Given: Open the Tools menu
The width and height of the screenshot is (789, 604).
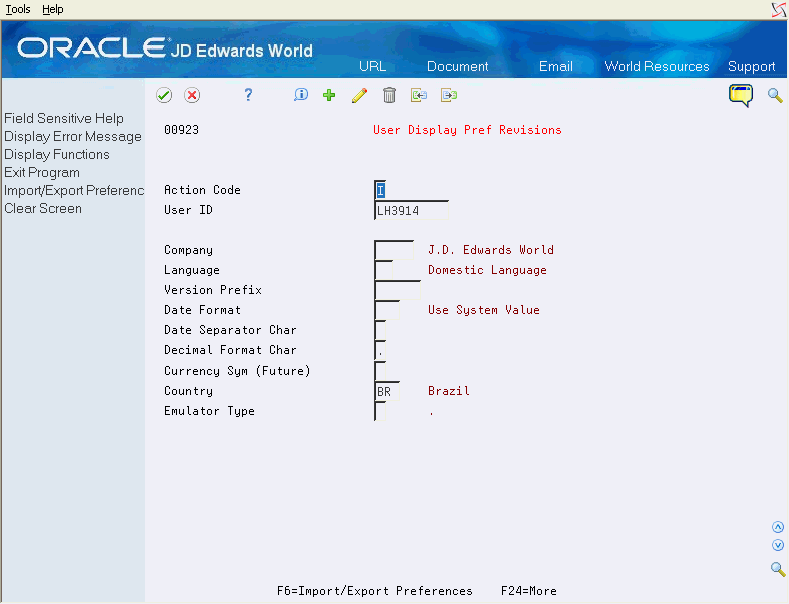Looking at the screenshot, I should click(18, 9).
